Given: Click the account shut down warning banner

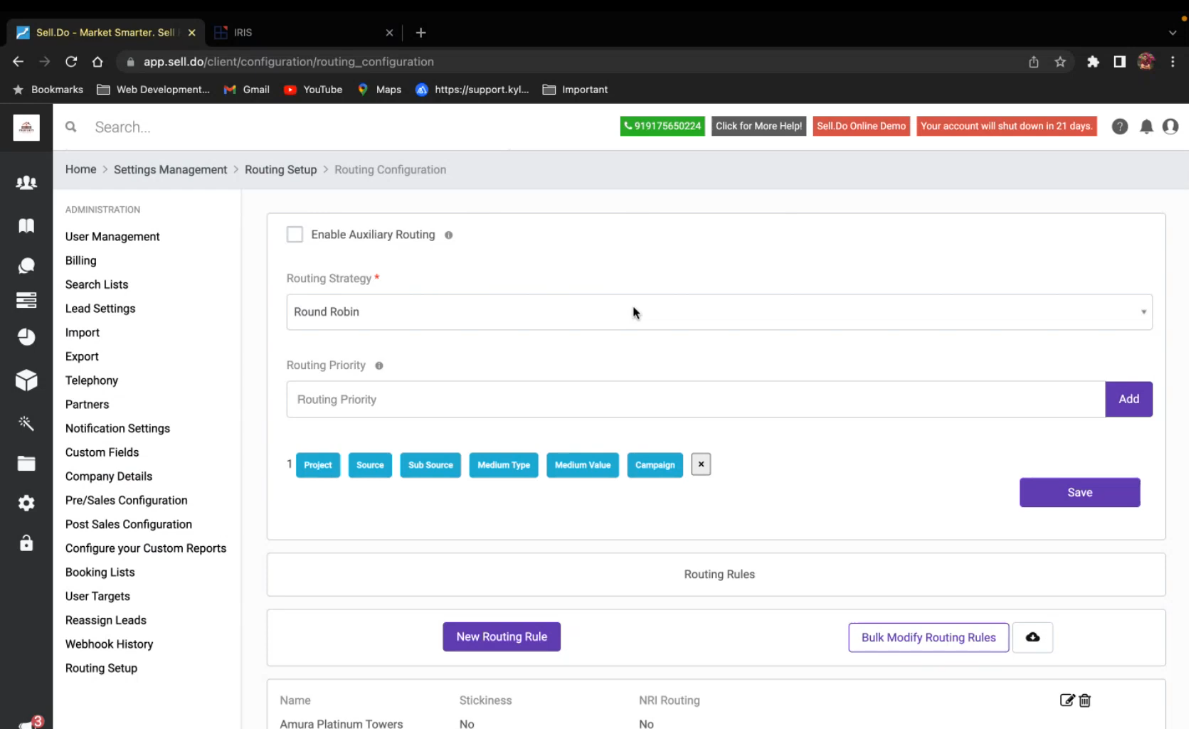Looking at the screenshot, I should [x=1006, y=126].
